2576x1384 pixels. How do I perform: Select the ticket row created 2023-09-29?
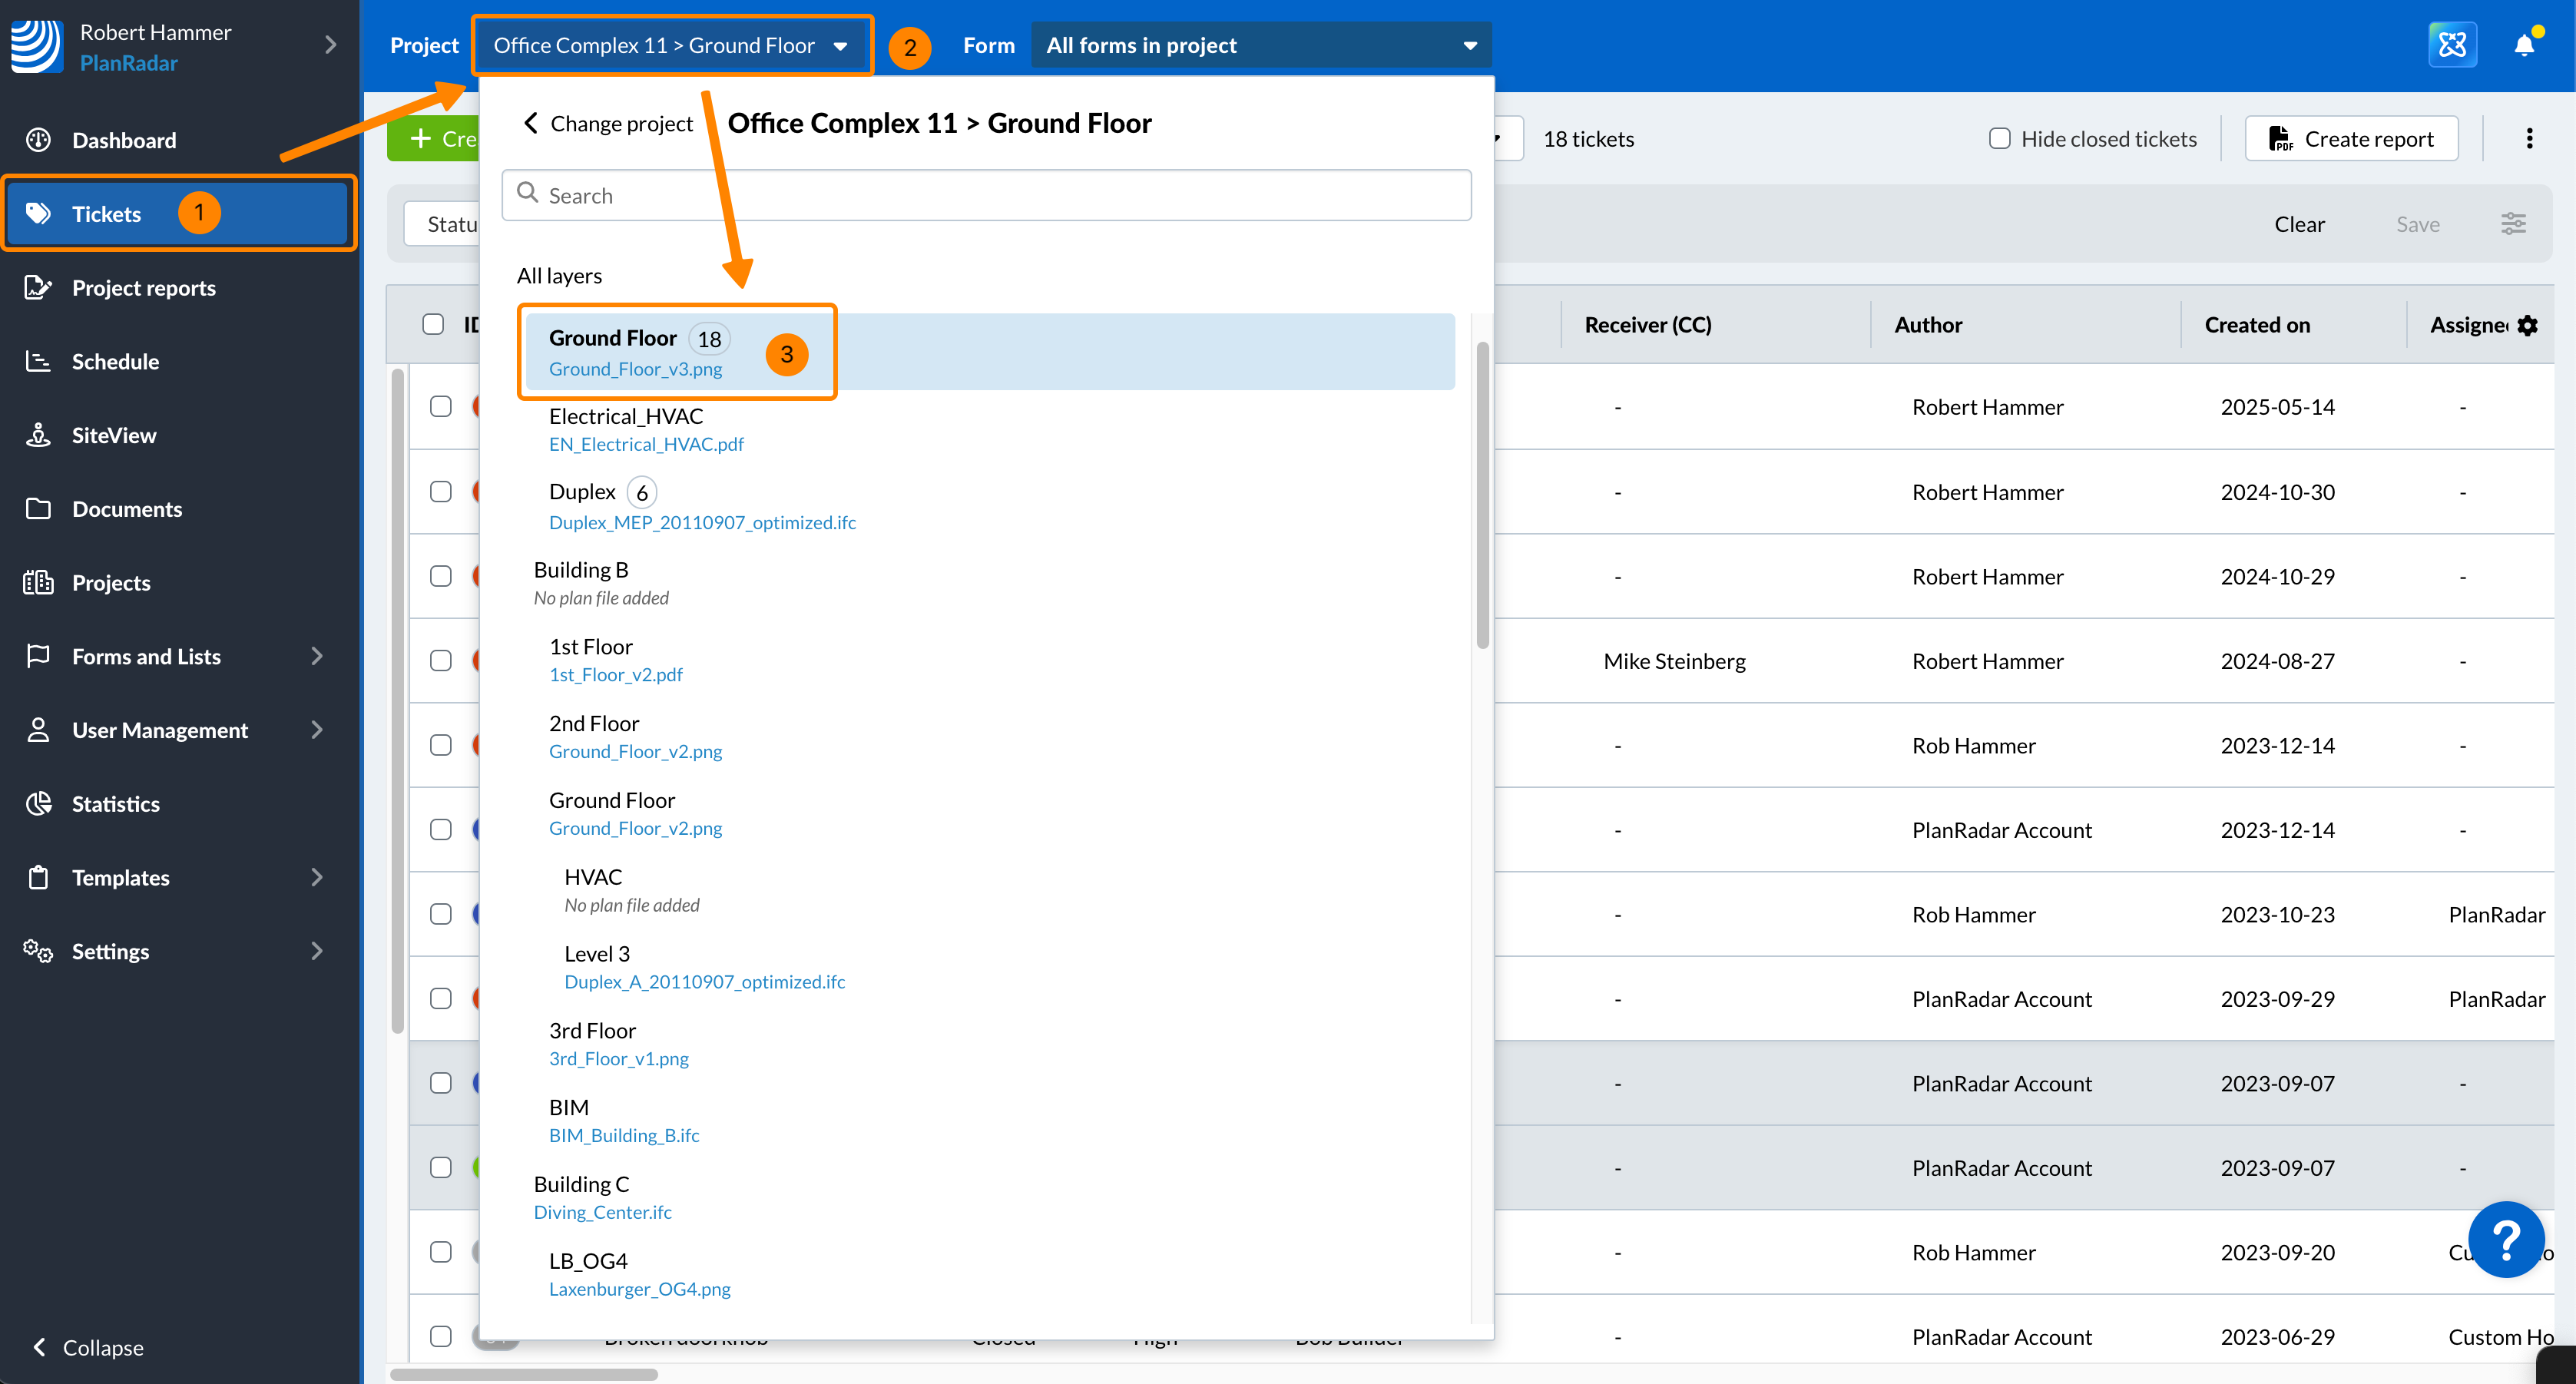click(441, 998)
